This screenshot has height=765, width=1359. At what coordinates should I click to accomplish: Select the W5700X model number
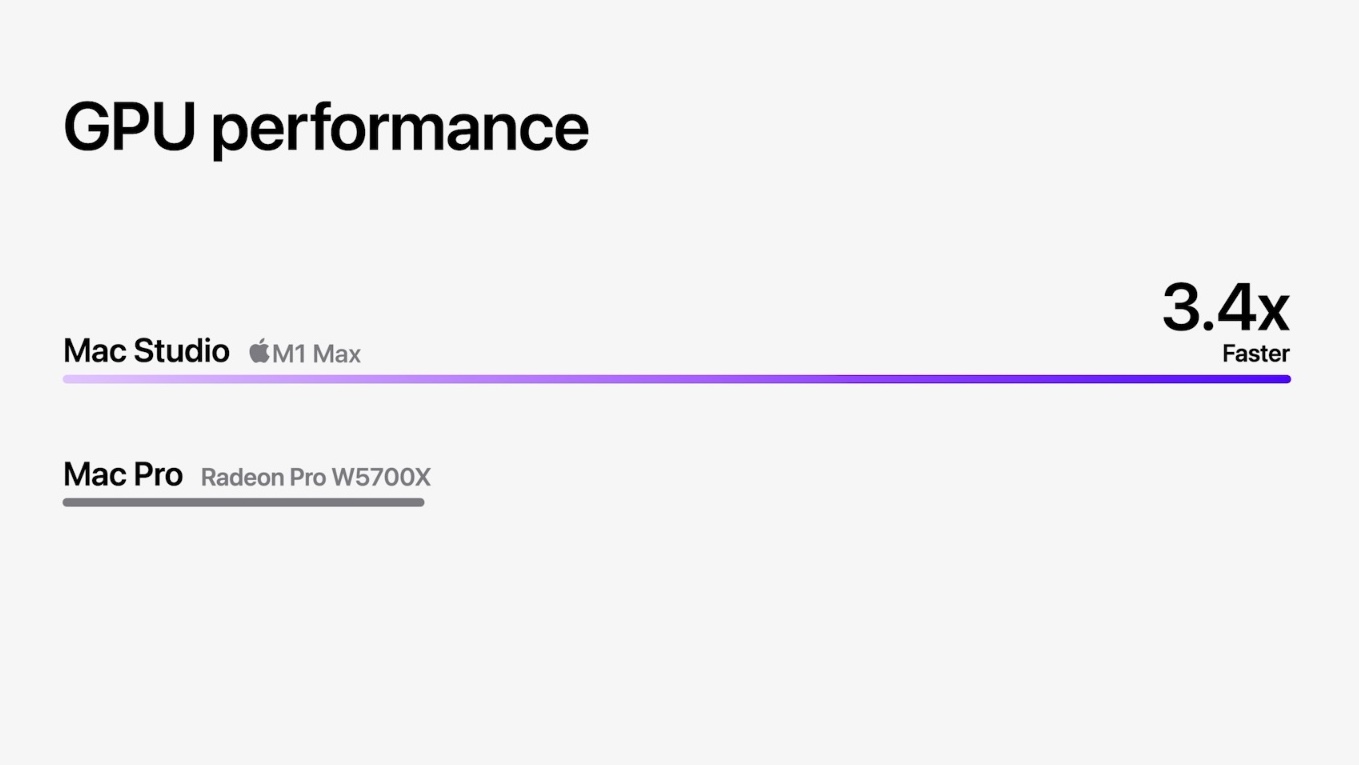[381, 477]
